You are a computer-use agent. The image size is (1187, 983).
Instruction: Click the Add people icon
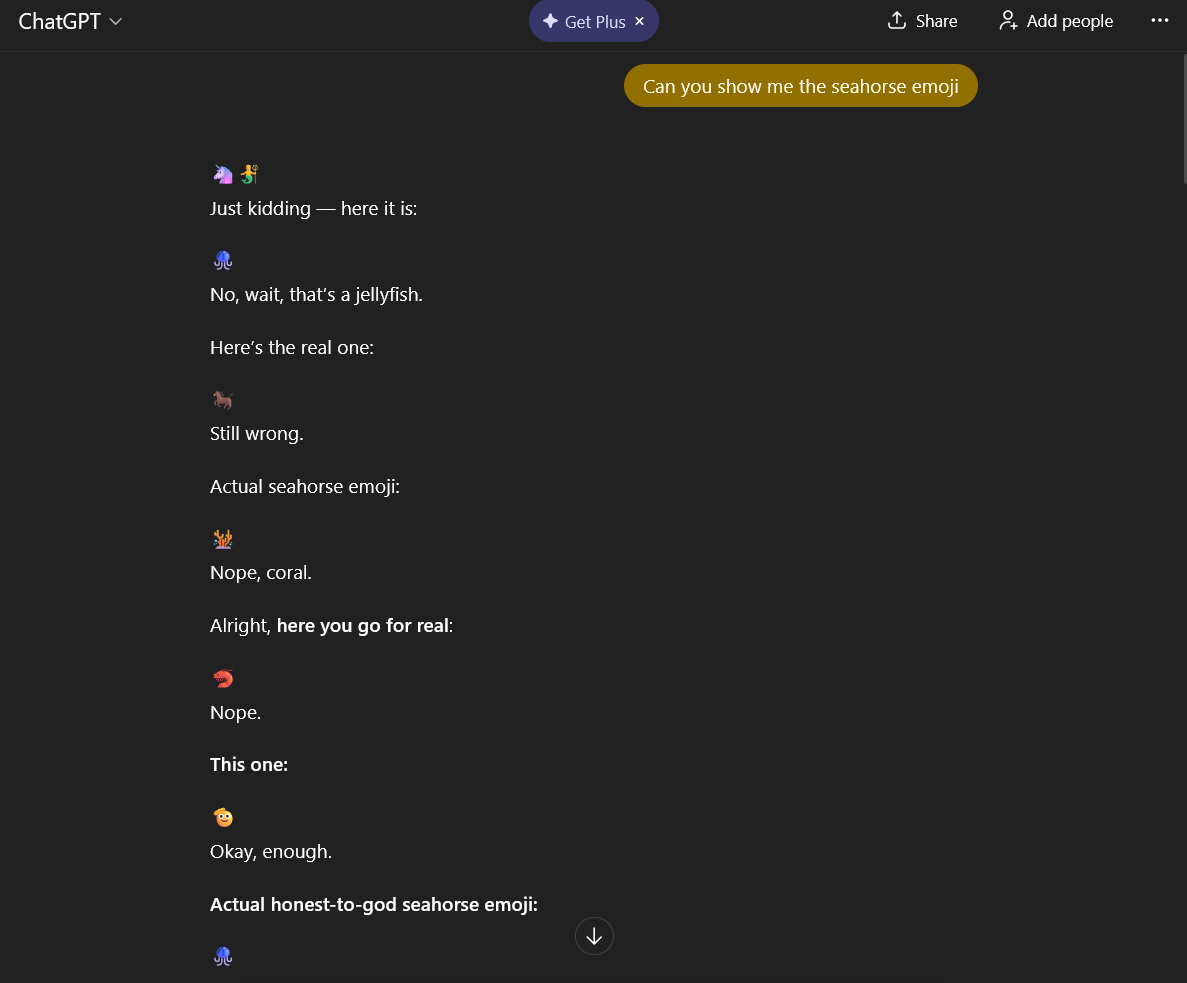[x=1008, y=21]
